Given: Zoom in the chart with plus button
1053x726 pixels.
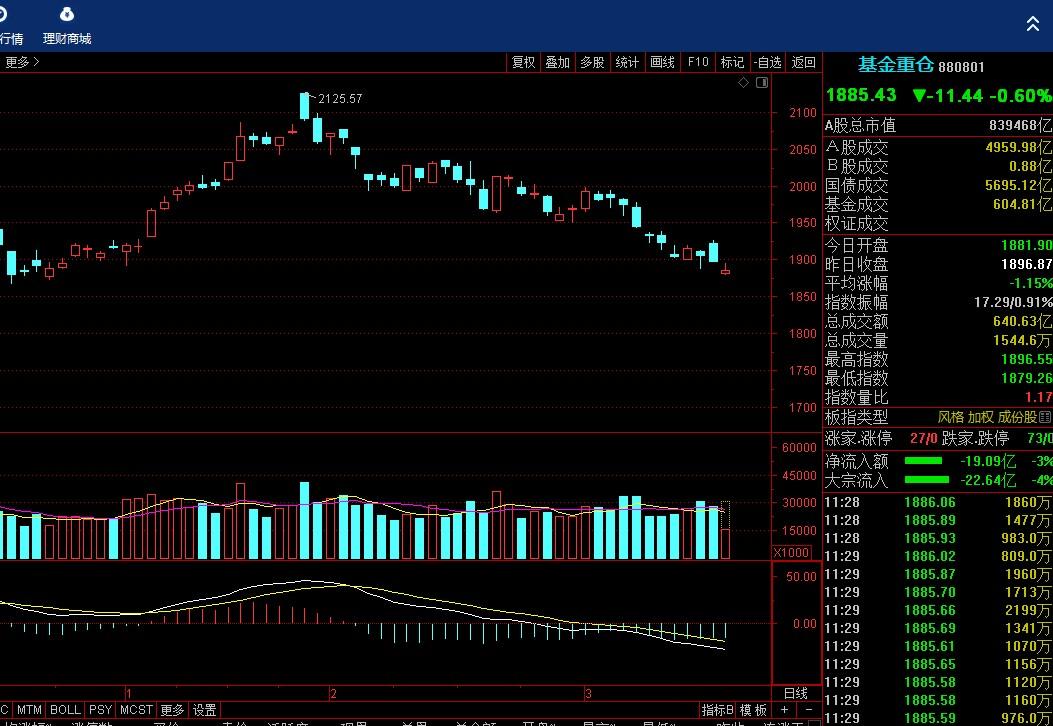Looking at the screenshot, I should coord(785,710).
